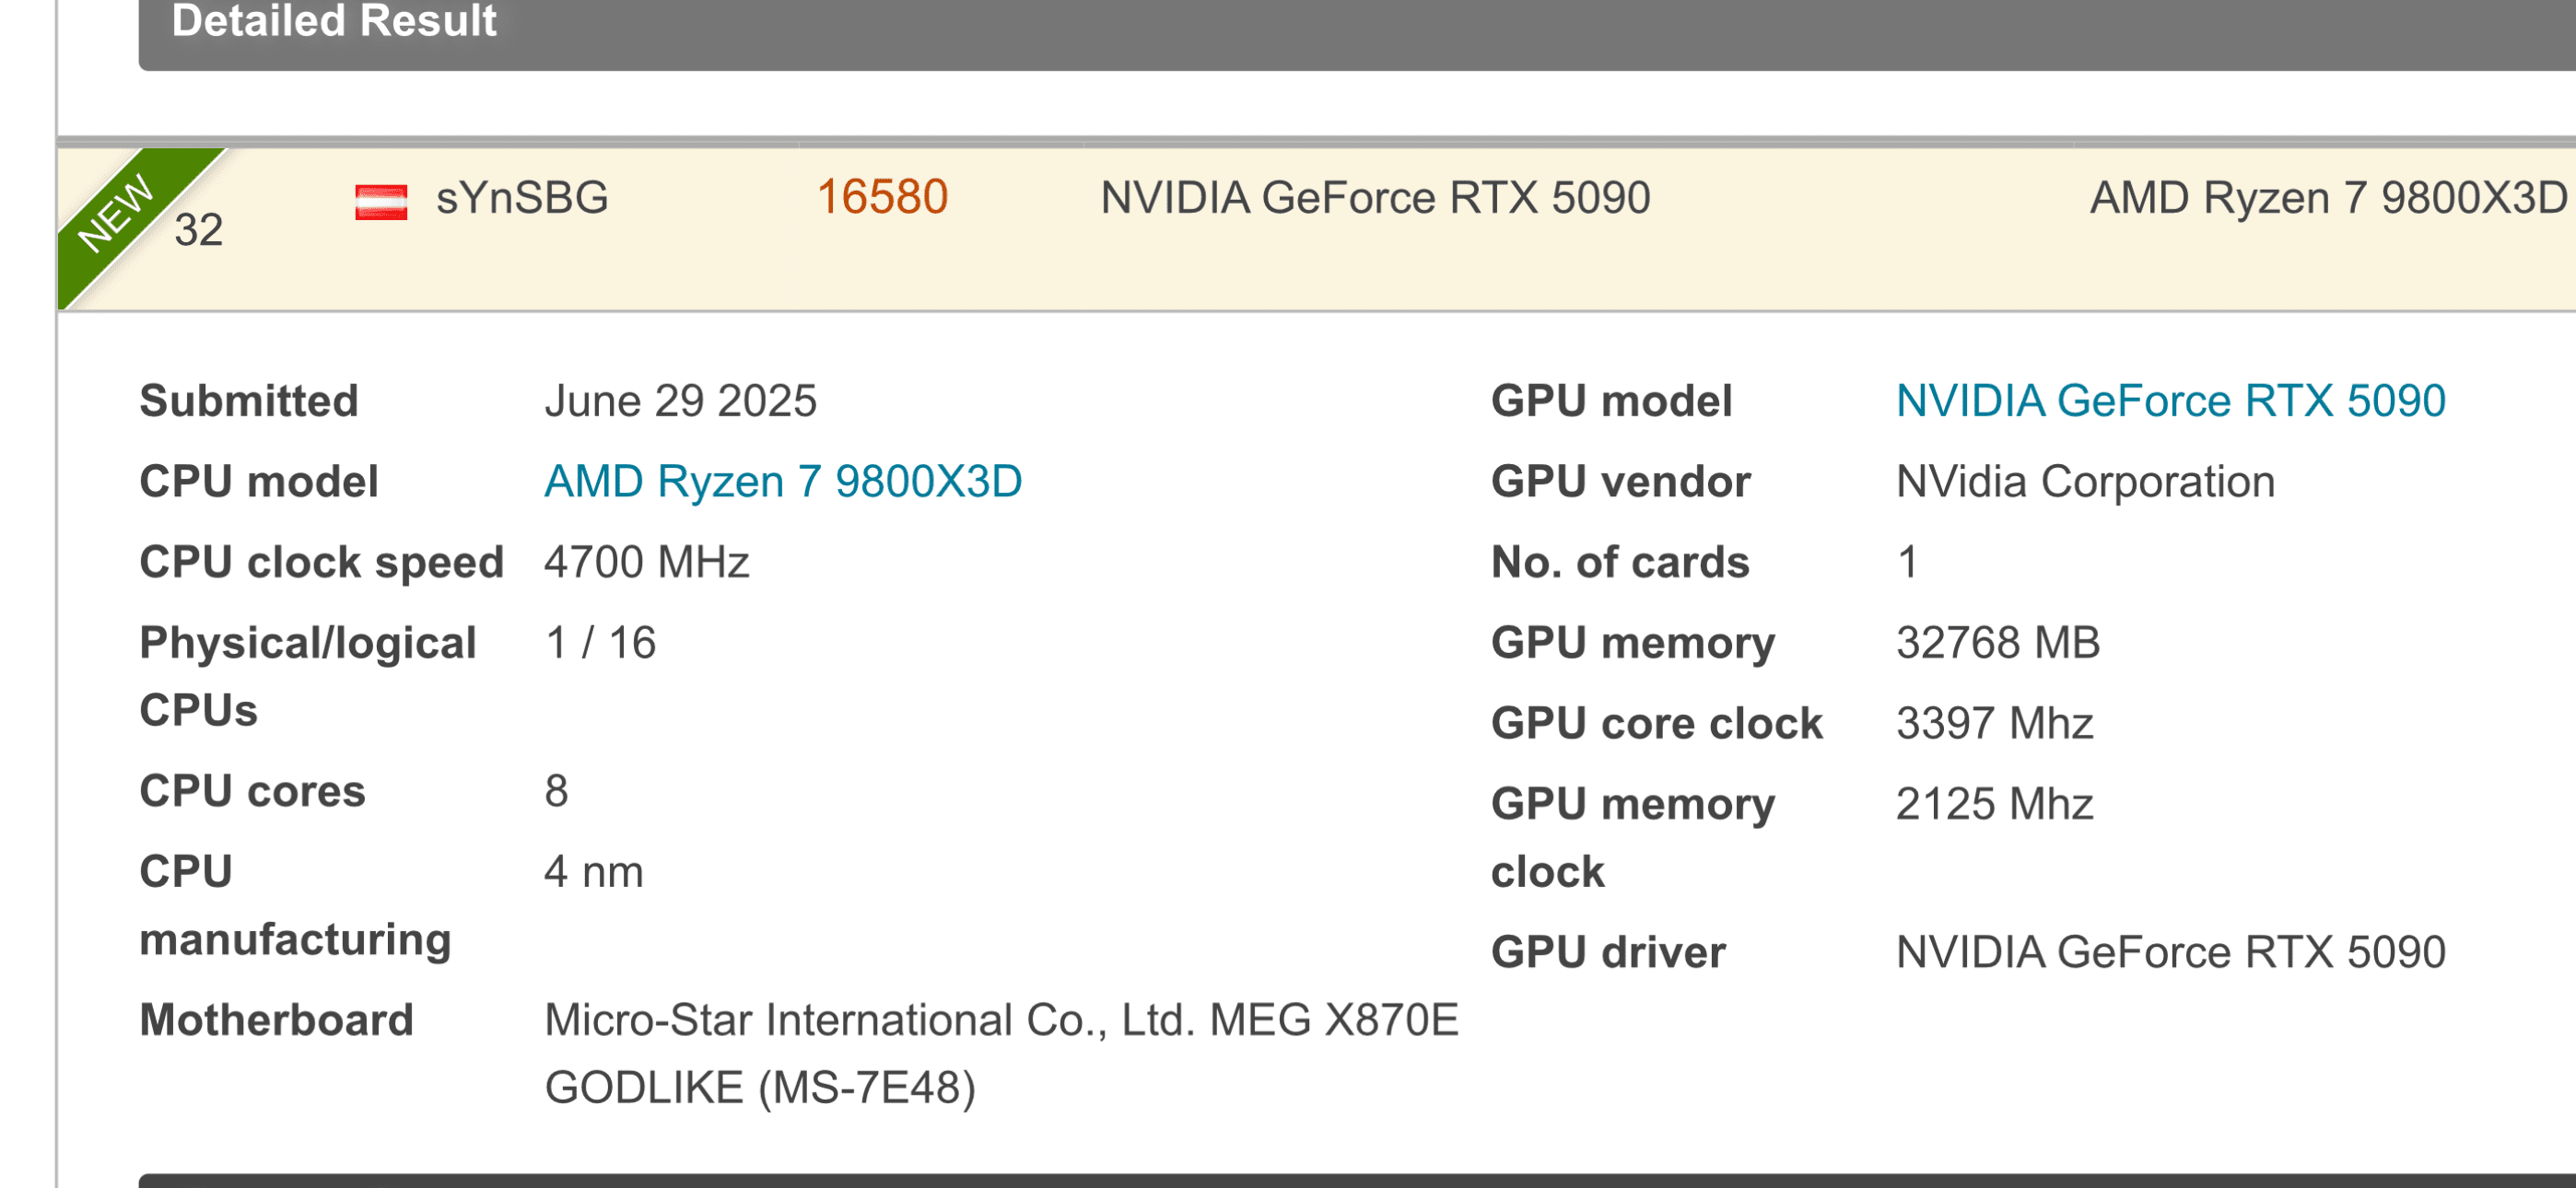Viewport: 2576px width, 1188px height.
Task: Click the MEG X870E GODLIKE motherboard text
Action: [1000, 1052]
